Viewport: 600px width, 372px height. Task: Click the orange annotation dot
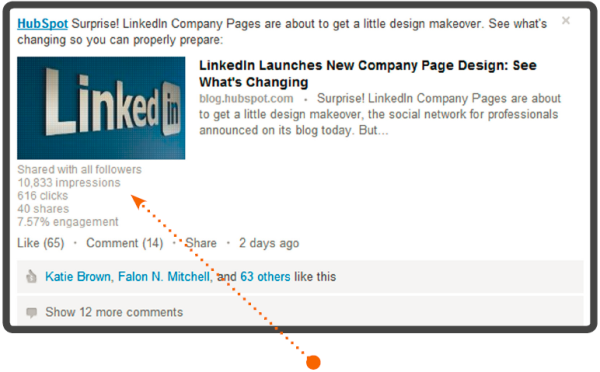click(313, 362)
